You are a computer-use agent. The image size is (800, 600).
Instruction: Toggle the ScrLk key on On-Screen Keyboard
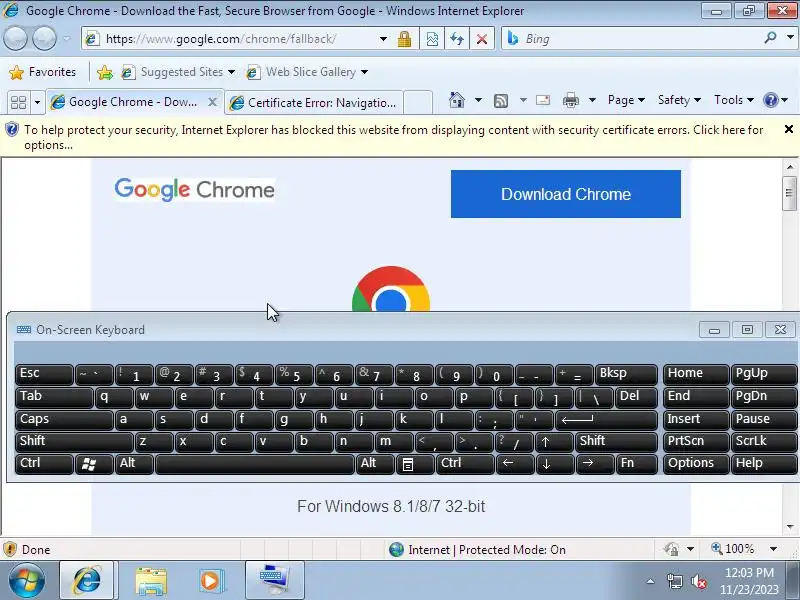[763, 441]
